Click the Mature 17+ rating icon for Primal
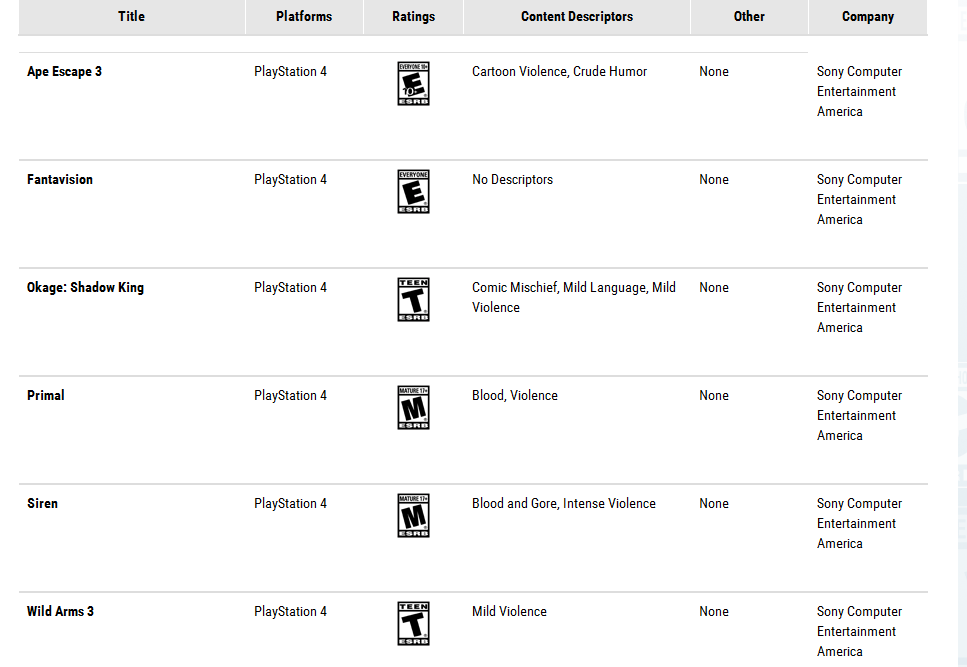 point(413,408)
